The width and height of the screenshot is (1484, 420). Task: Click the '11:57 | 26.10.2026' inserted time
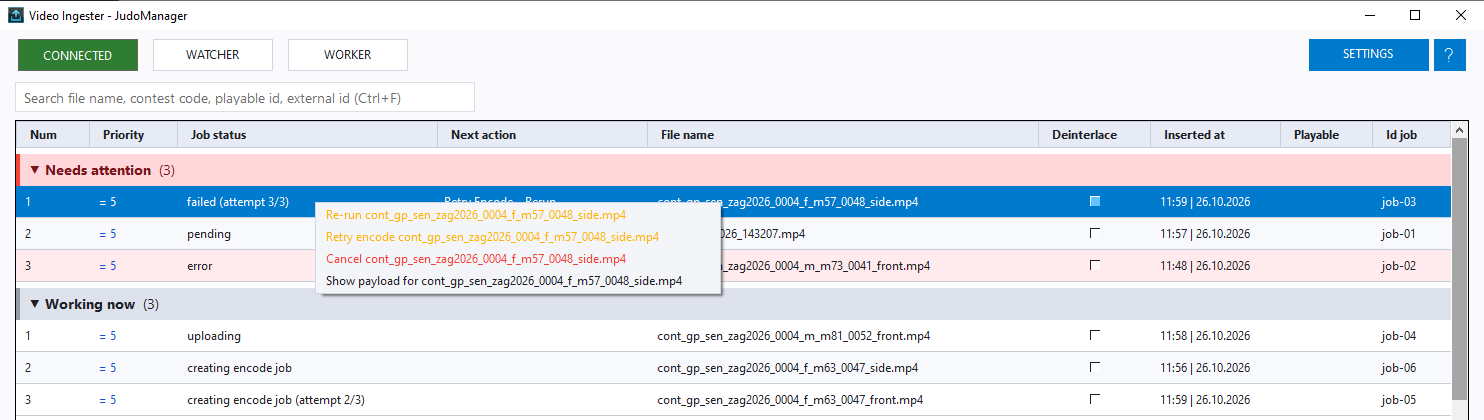(x=1205, y=234)
